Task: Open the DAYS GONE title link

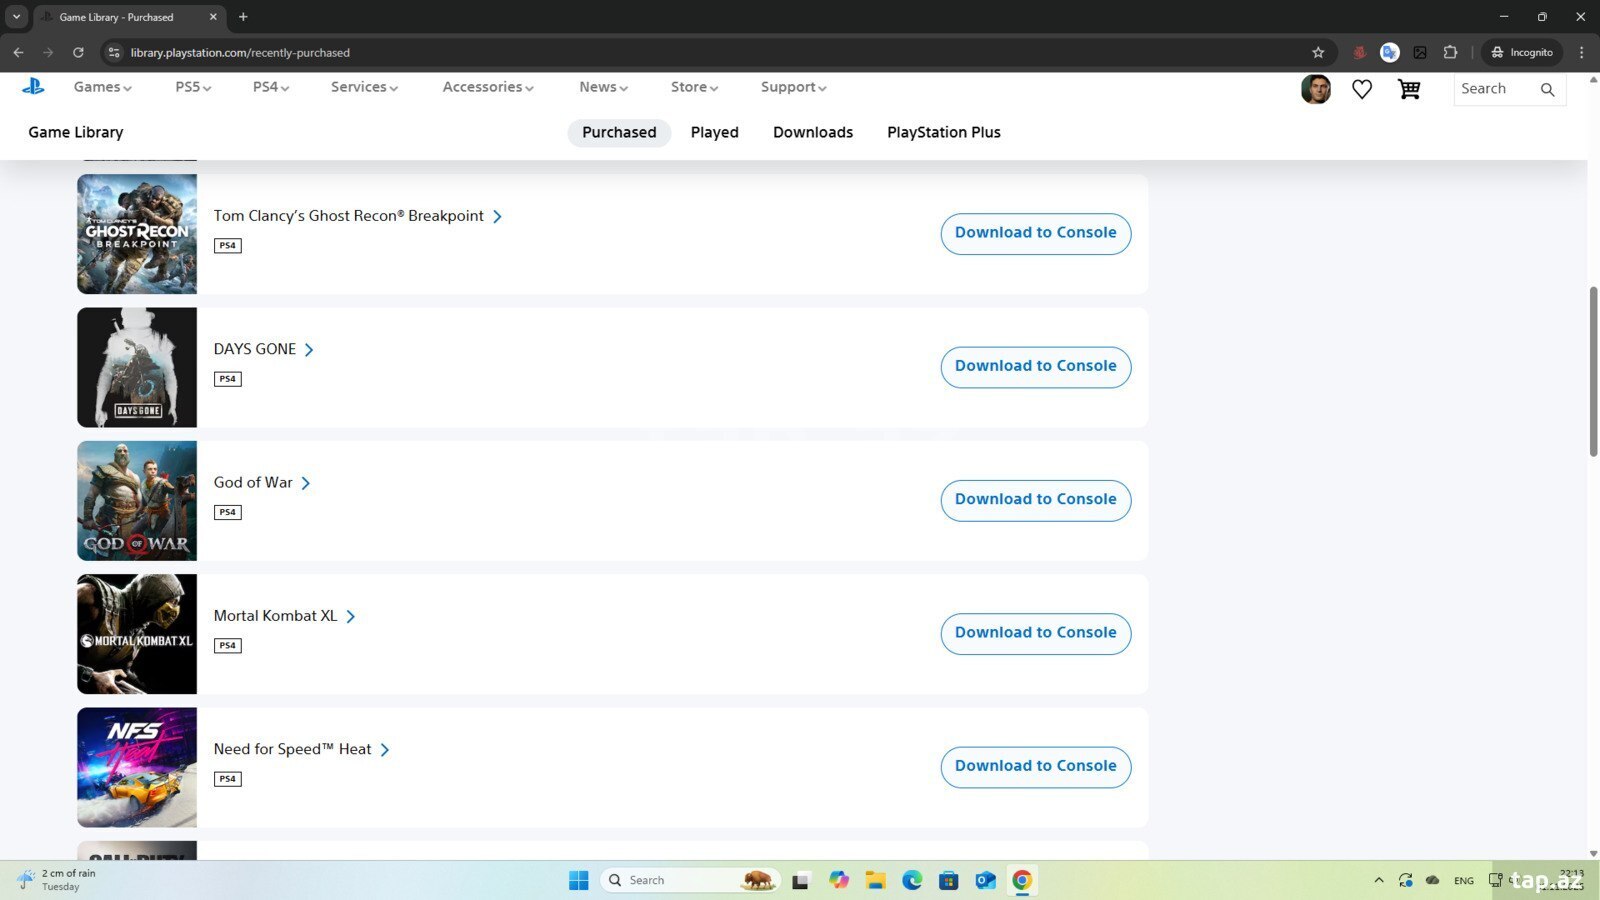Action: point(263,349)
